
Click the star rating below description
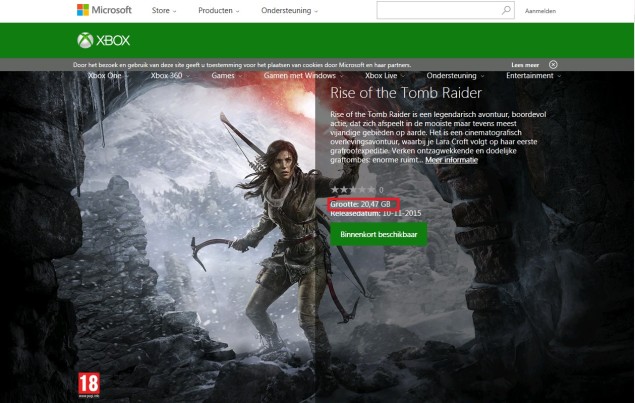(353, 189)
